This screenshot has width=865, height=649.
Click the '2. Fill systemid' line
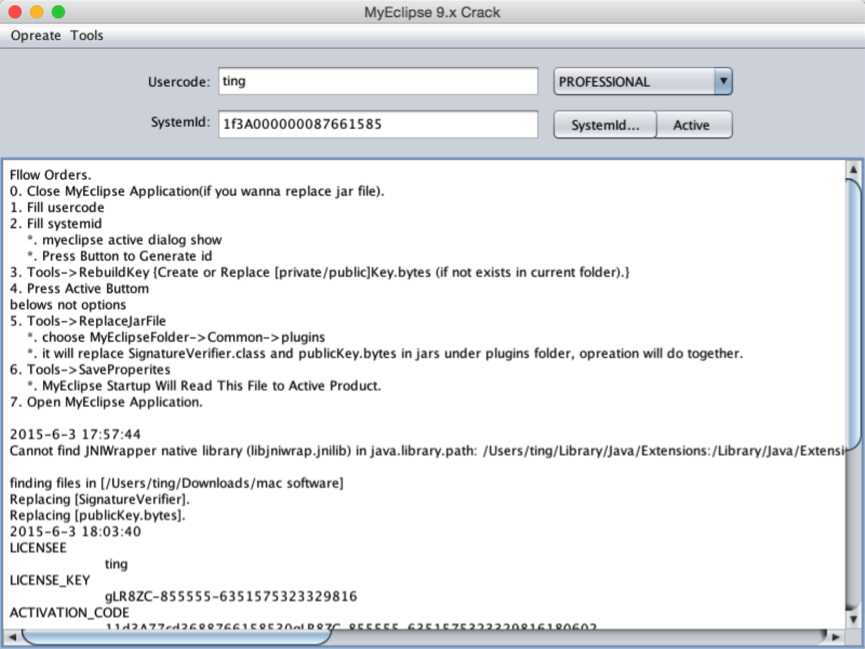[56, 224]
